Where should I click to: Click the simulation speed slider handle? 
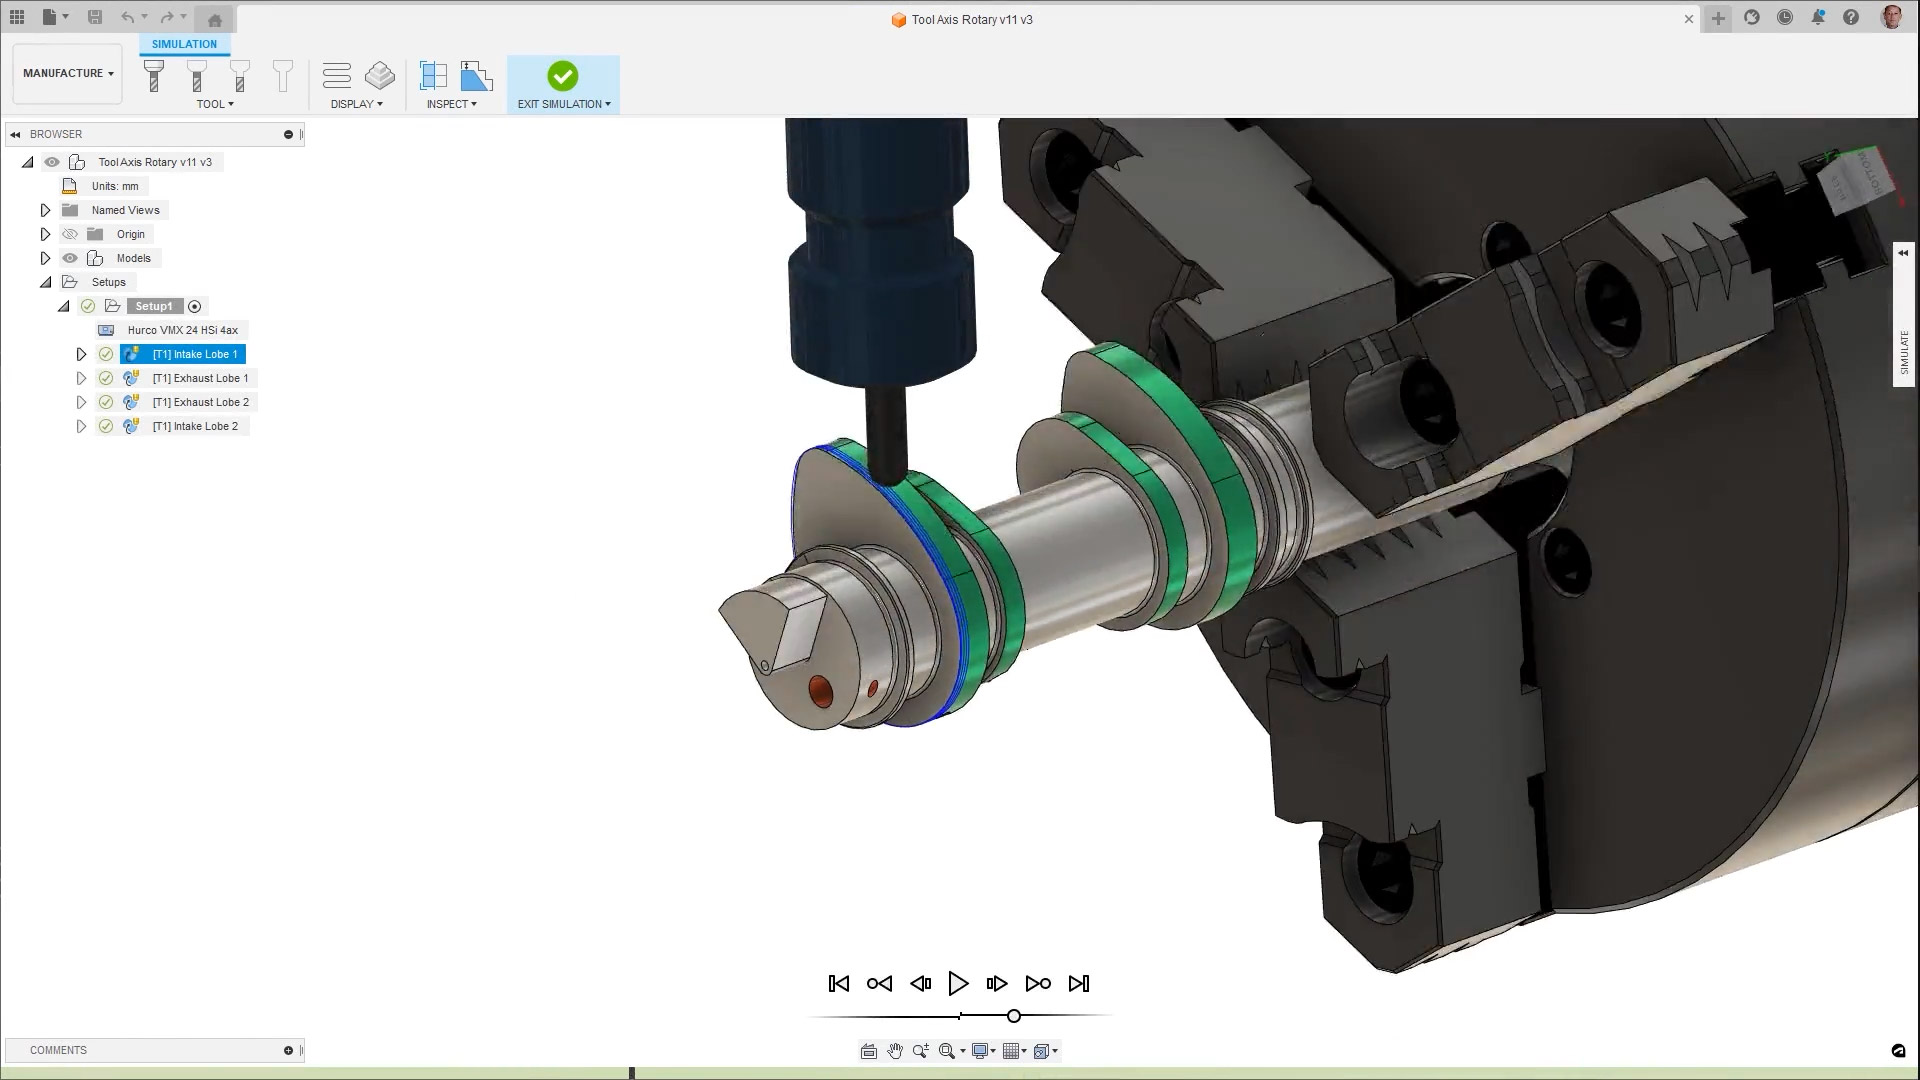(1014, 1016)
